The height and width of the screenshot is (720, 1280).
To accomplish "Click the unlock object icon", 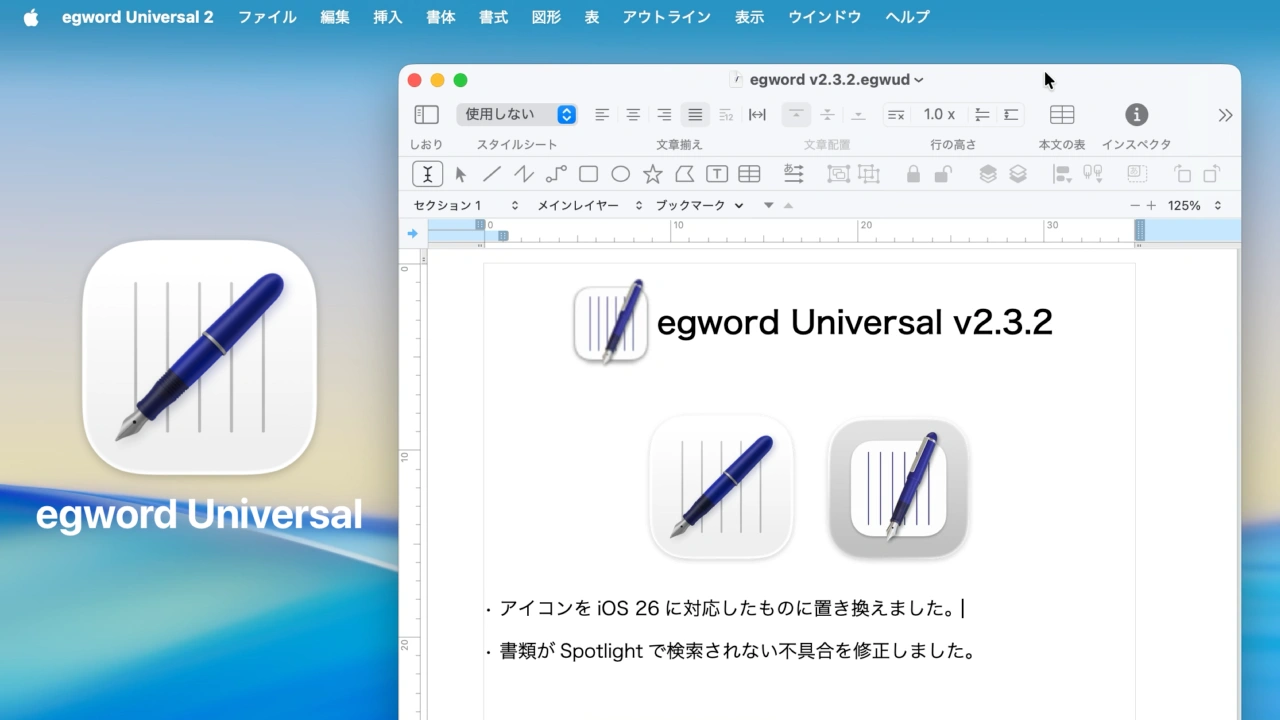I will pyautogui.click(x=942, y=174).
